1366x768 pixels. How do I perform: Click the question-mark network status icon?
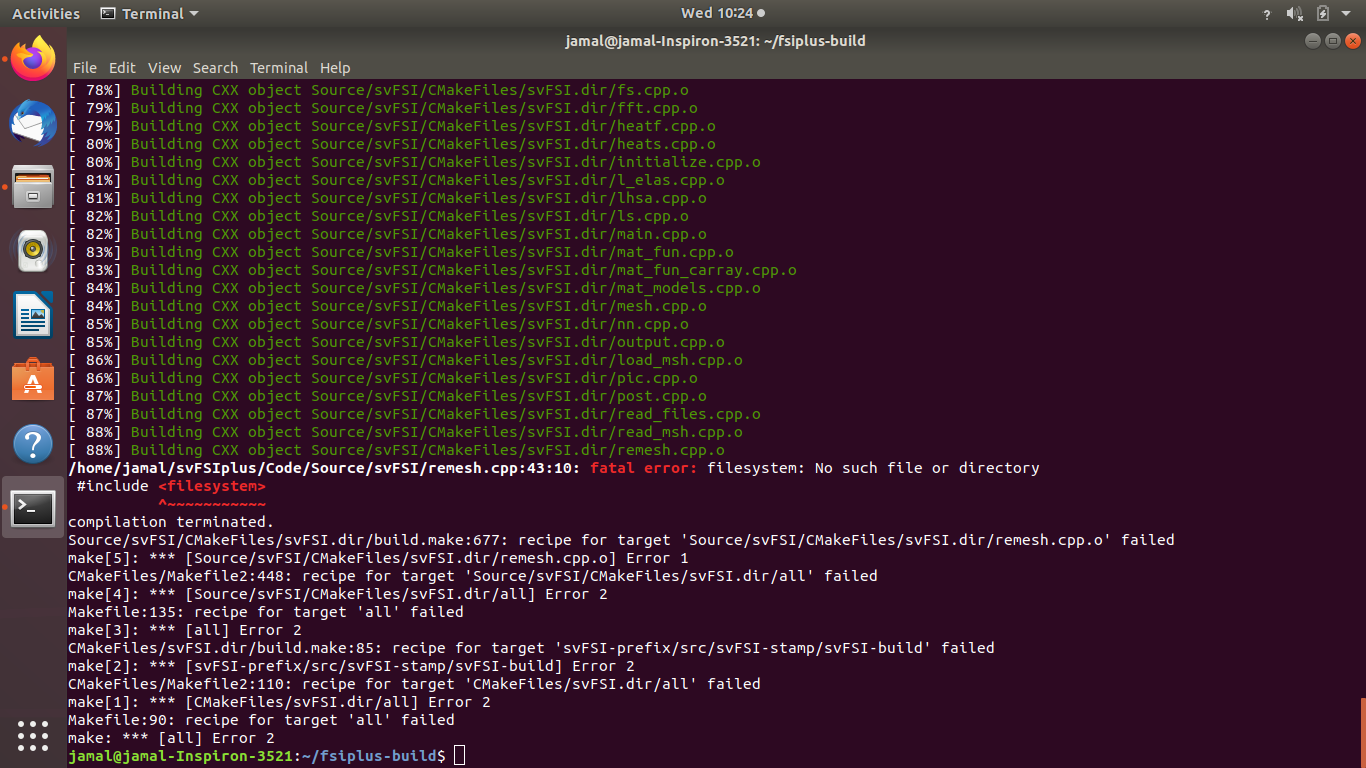coord(1267,14)
